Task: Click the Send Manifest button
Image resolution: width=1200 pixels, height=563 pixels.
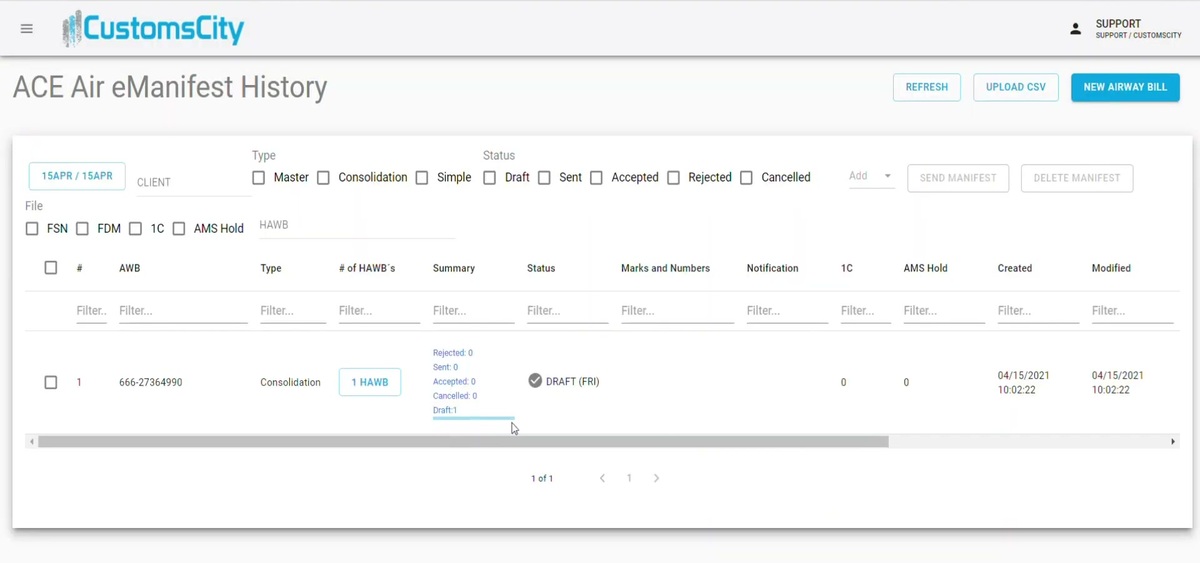Action: click(958, 178)
